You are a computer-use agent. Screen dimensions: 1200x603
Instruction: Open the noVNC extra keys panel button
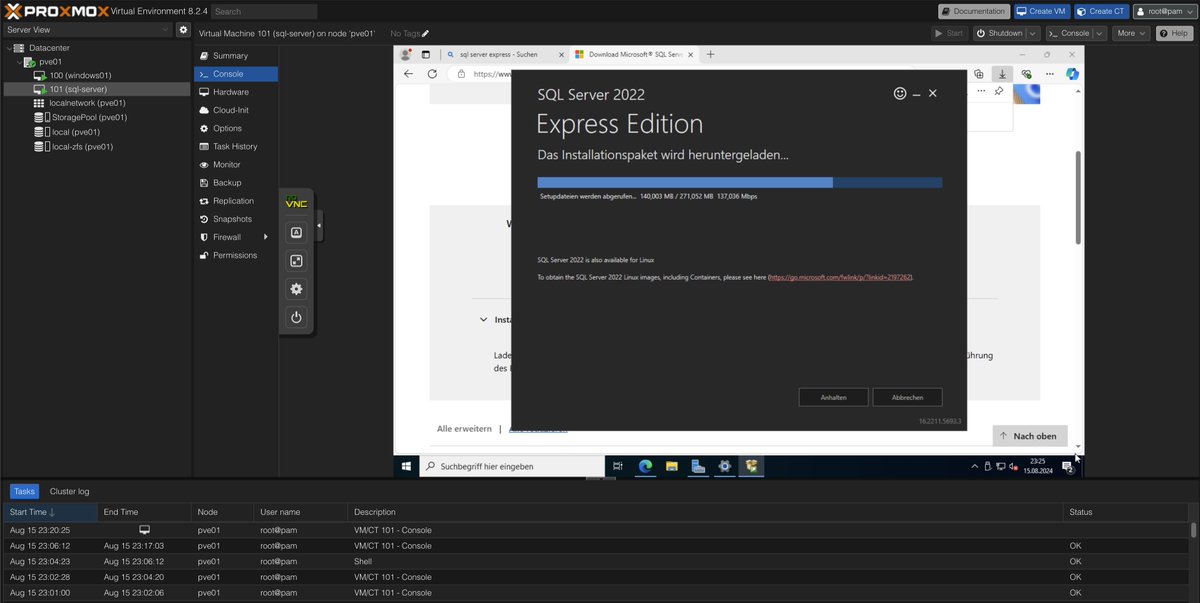point(296,233)
